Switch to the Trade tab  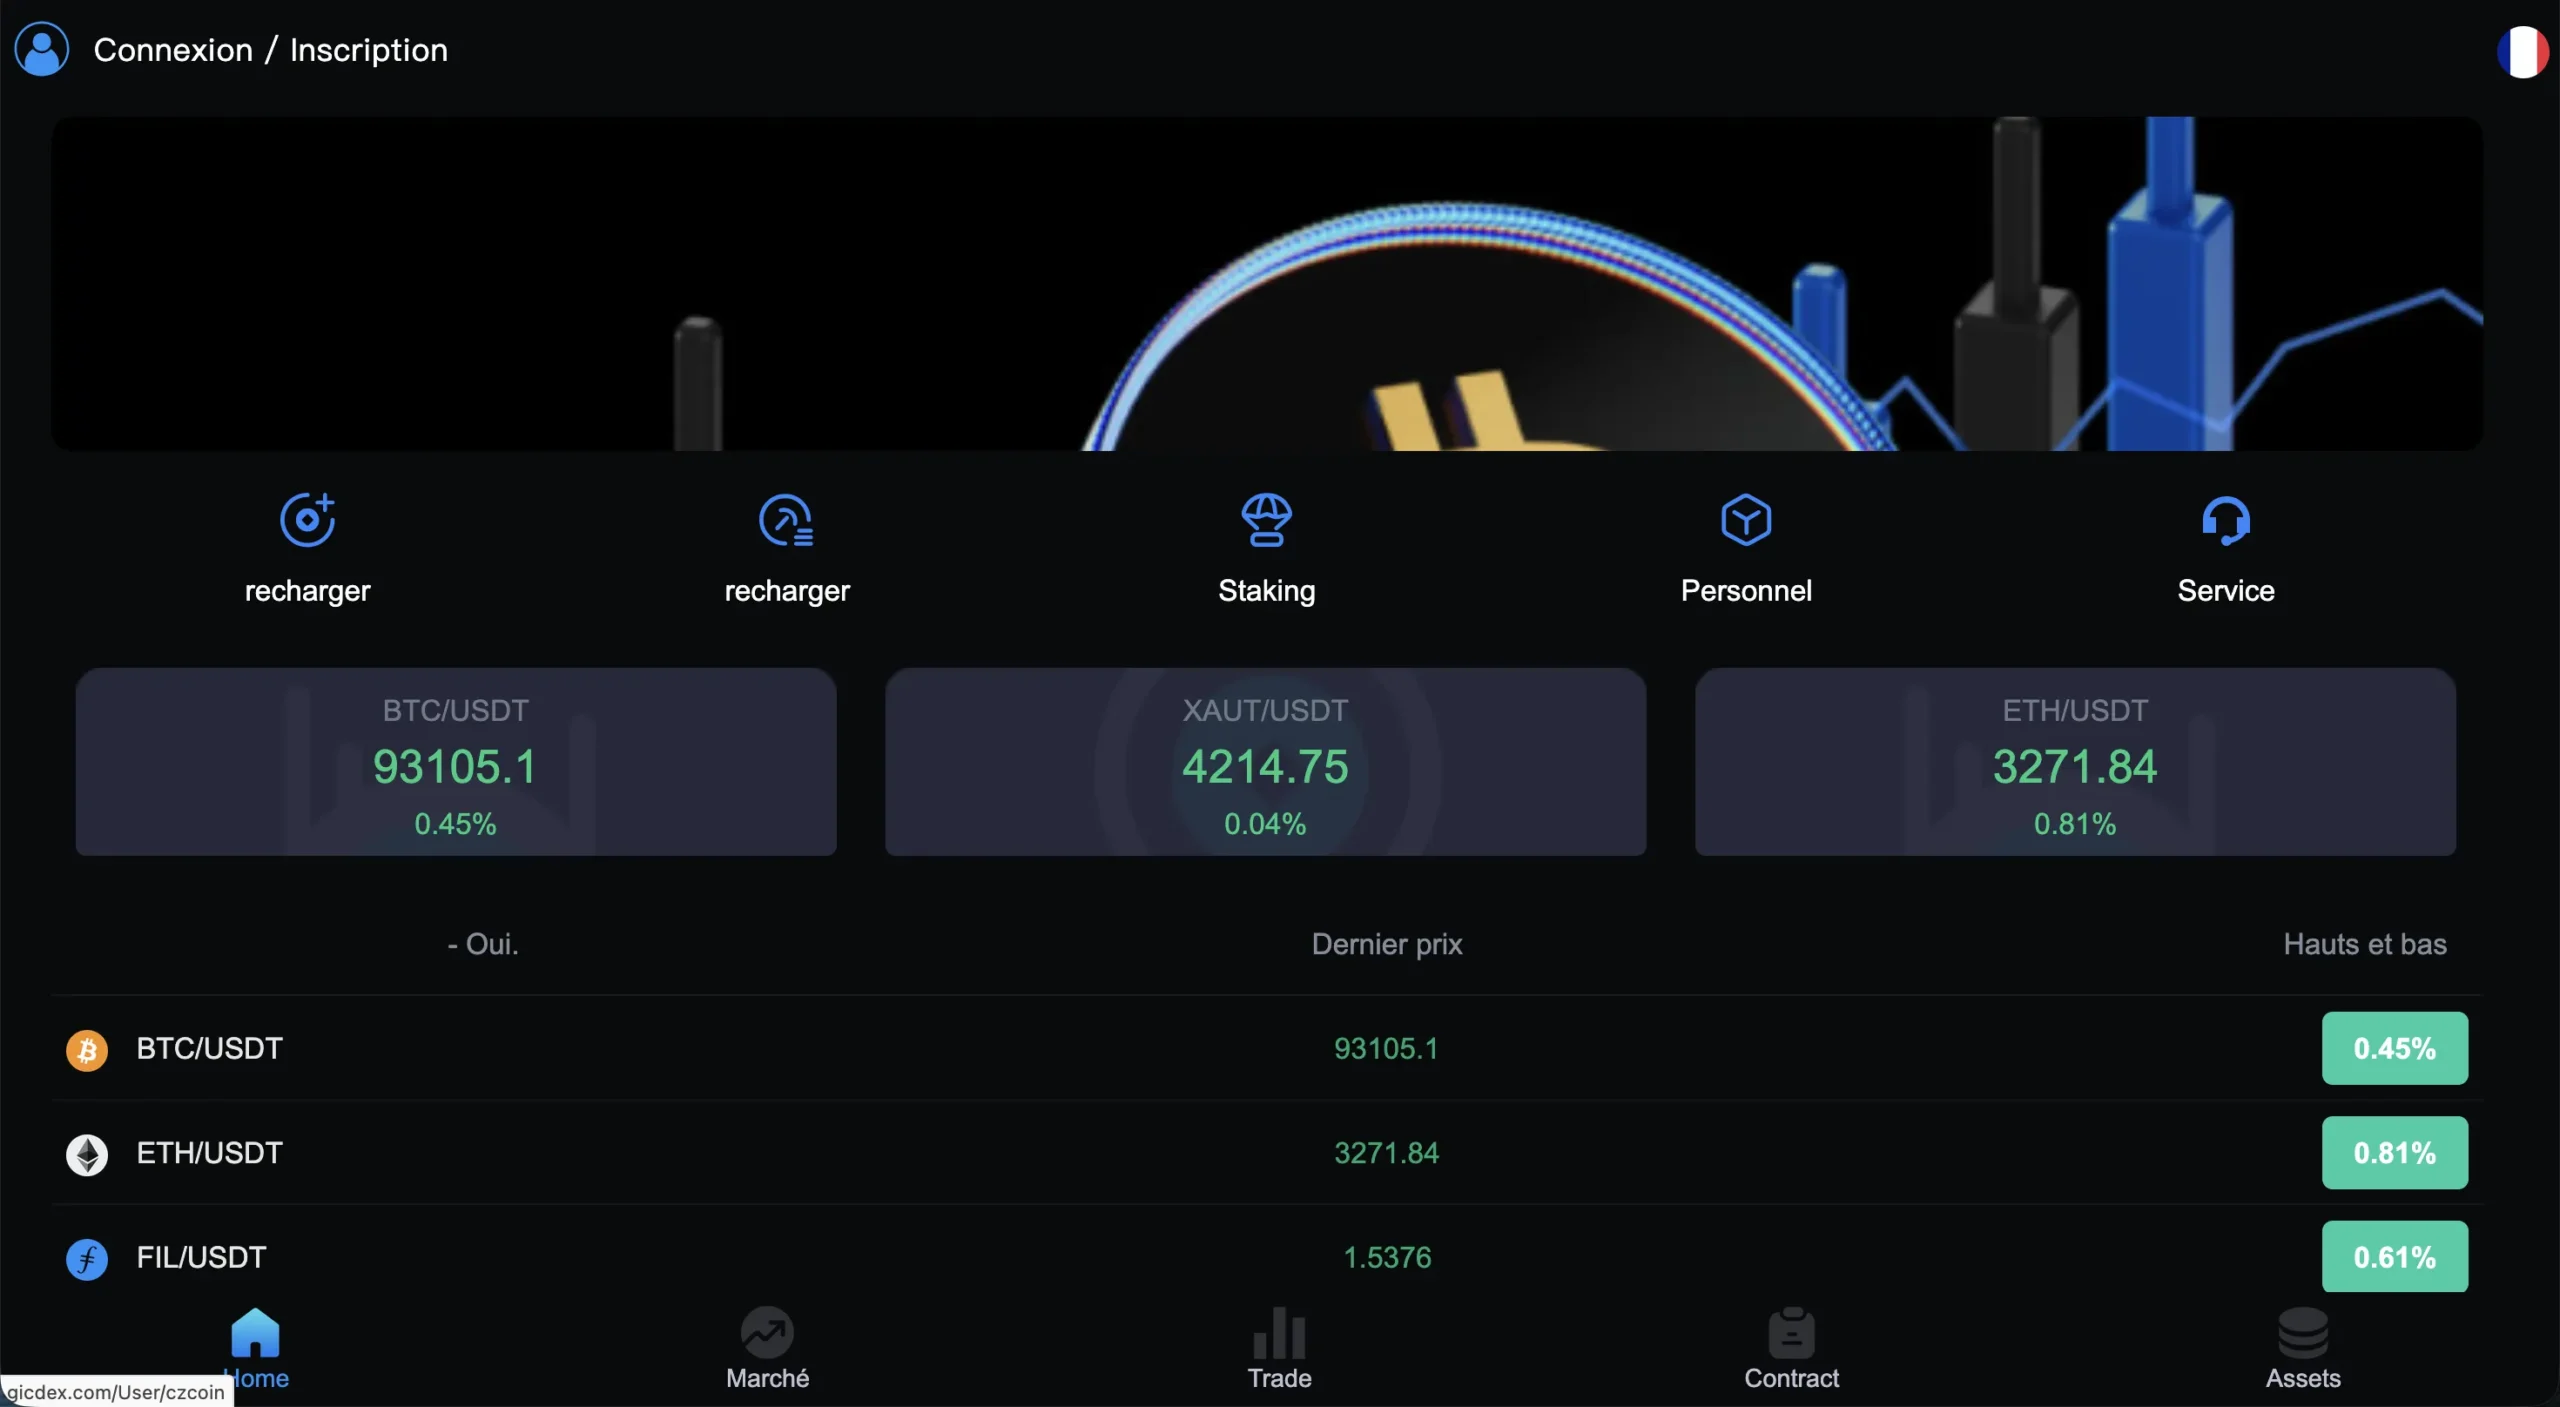pyautogui.click(x=1279, y=1348)
